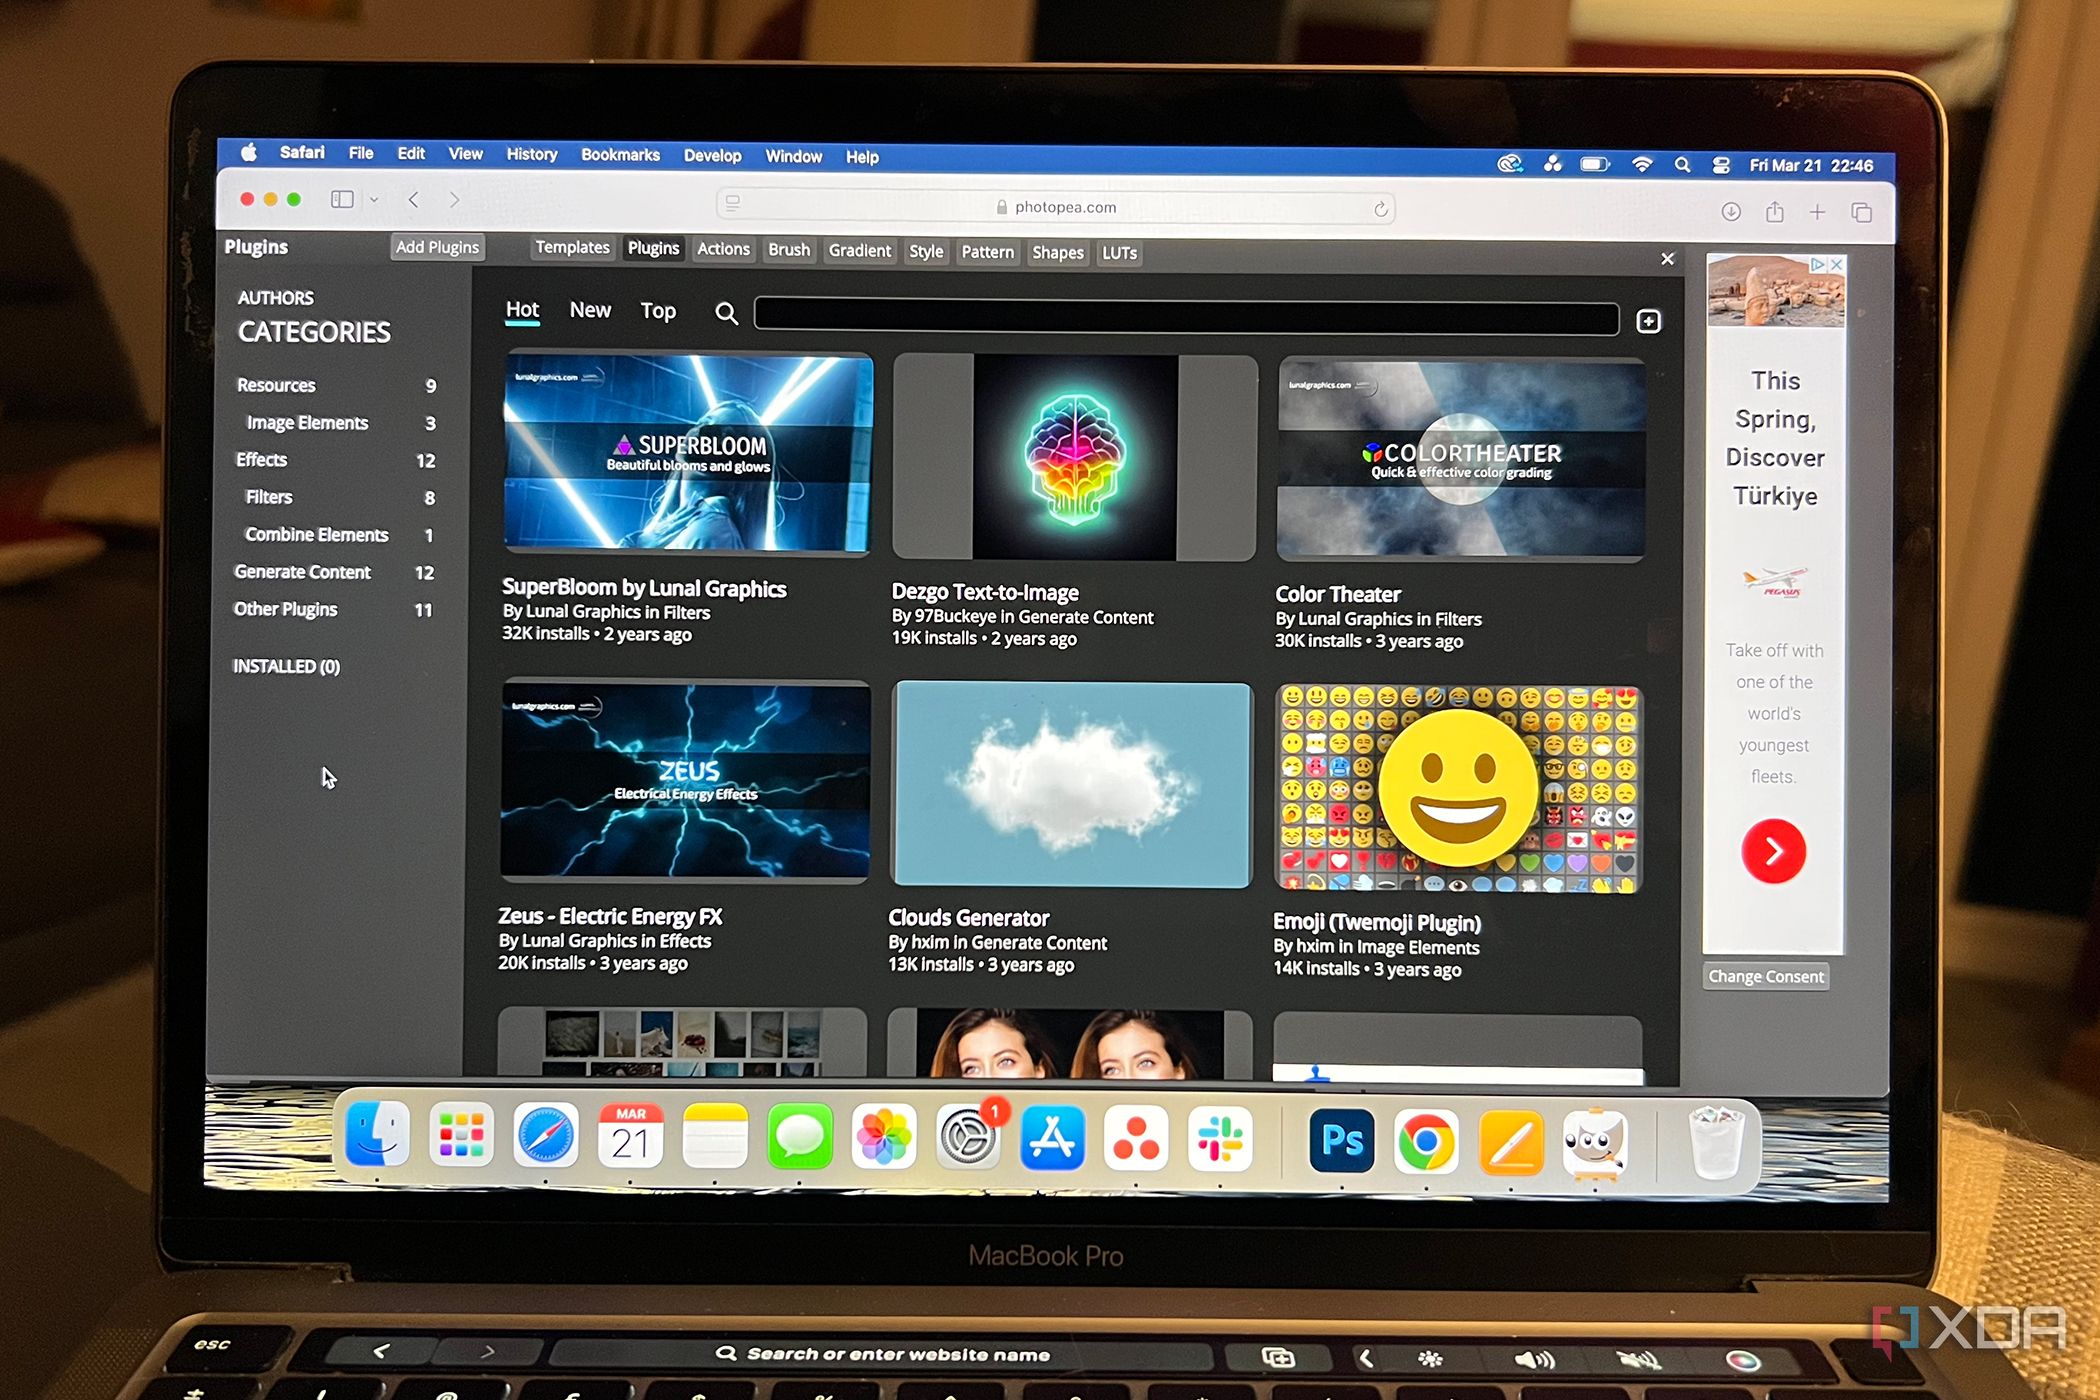Open the Dezgo Text-to-Image thumbnail
This screenshot has width=2100, height=1400.
point(1074,456)
